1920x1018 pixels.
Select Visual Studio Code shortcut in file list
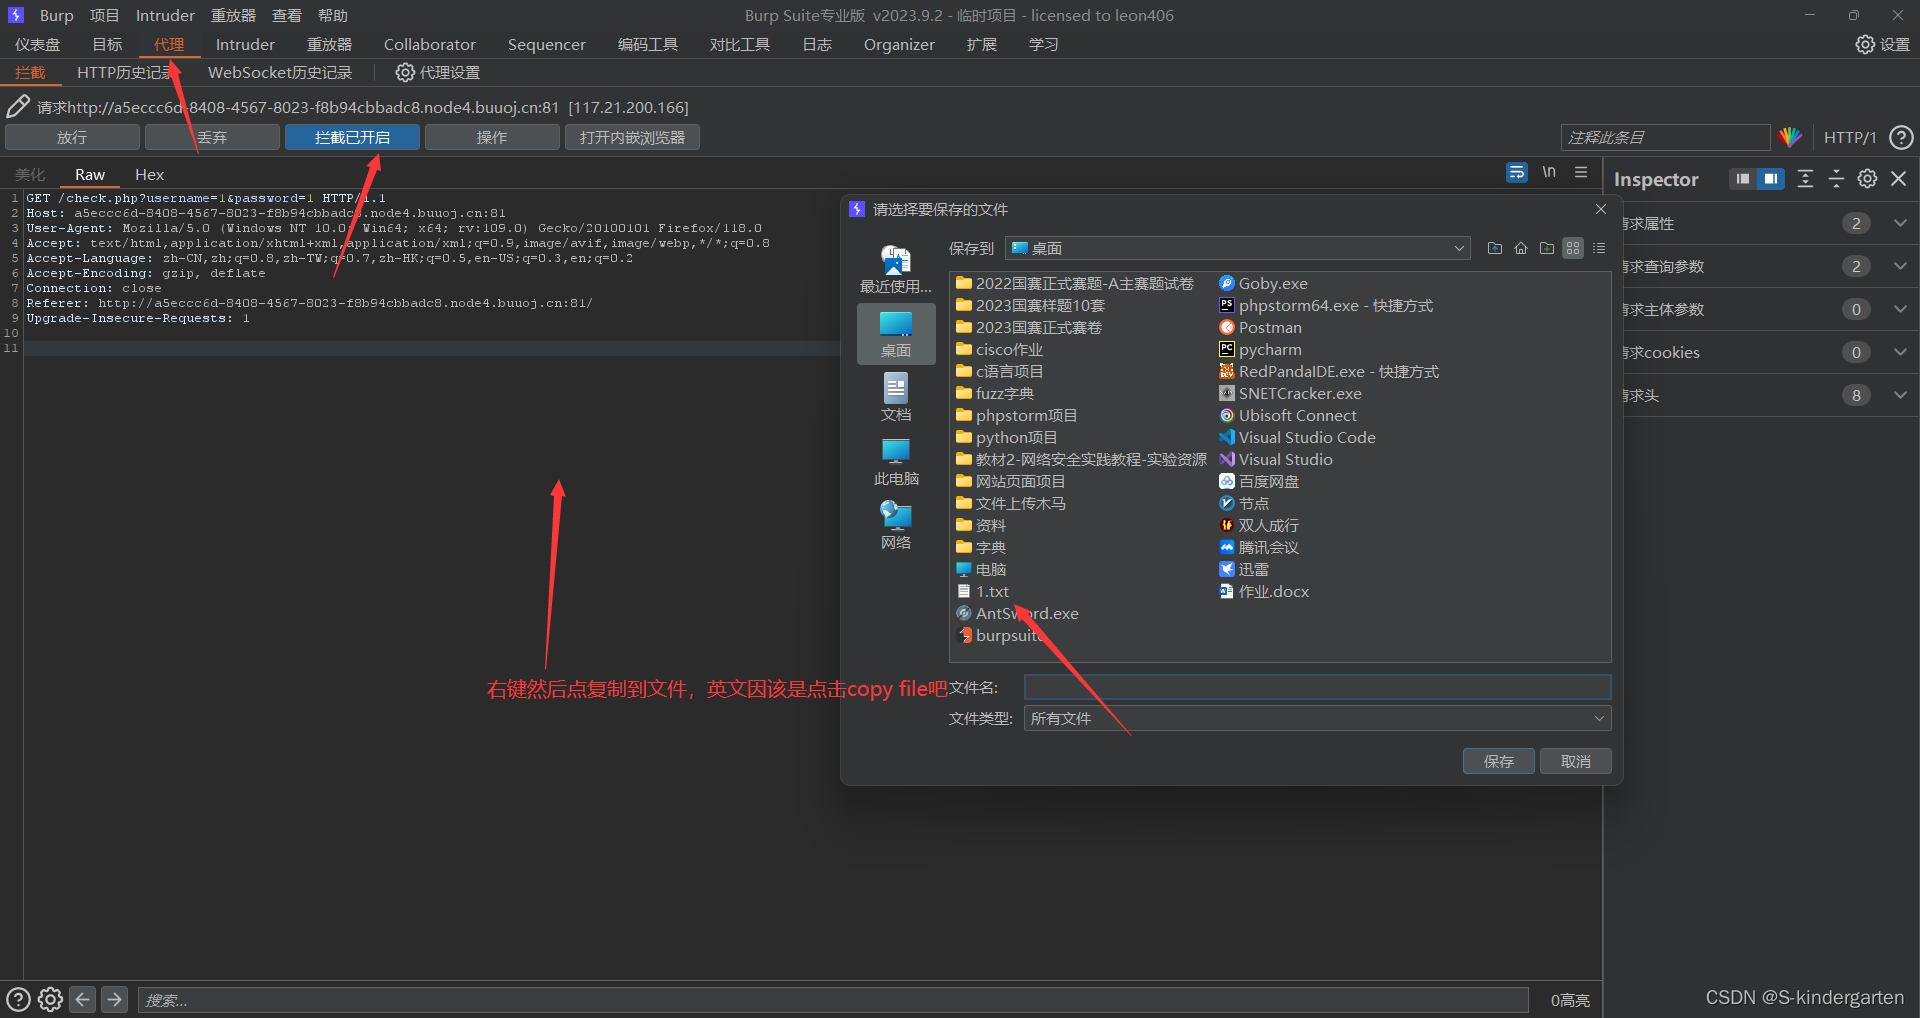point(1297,437)
